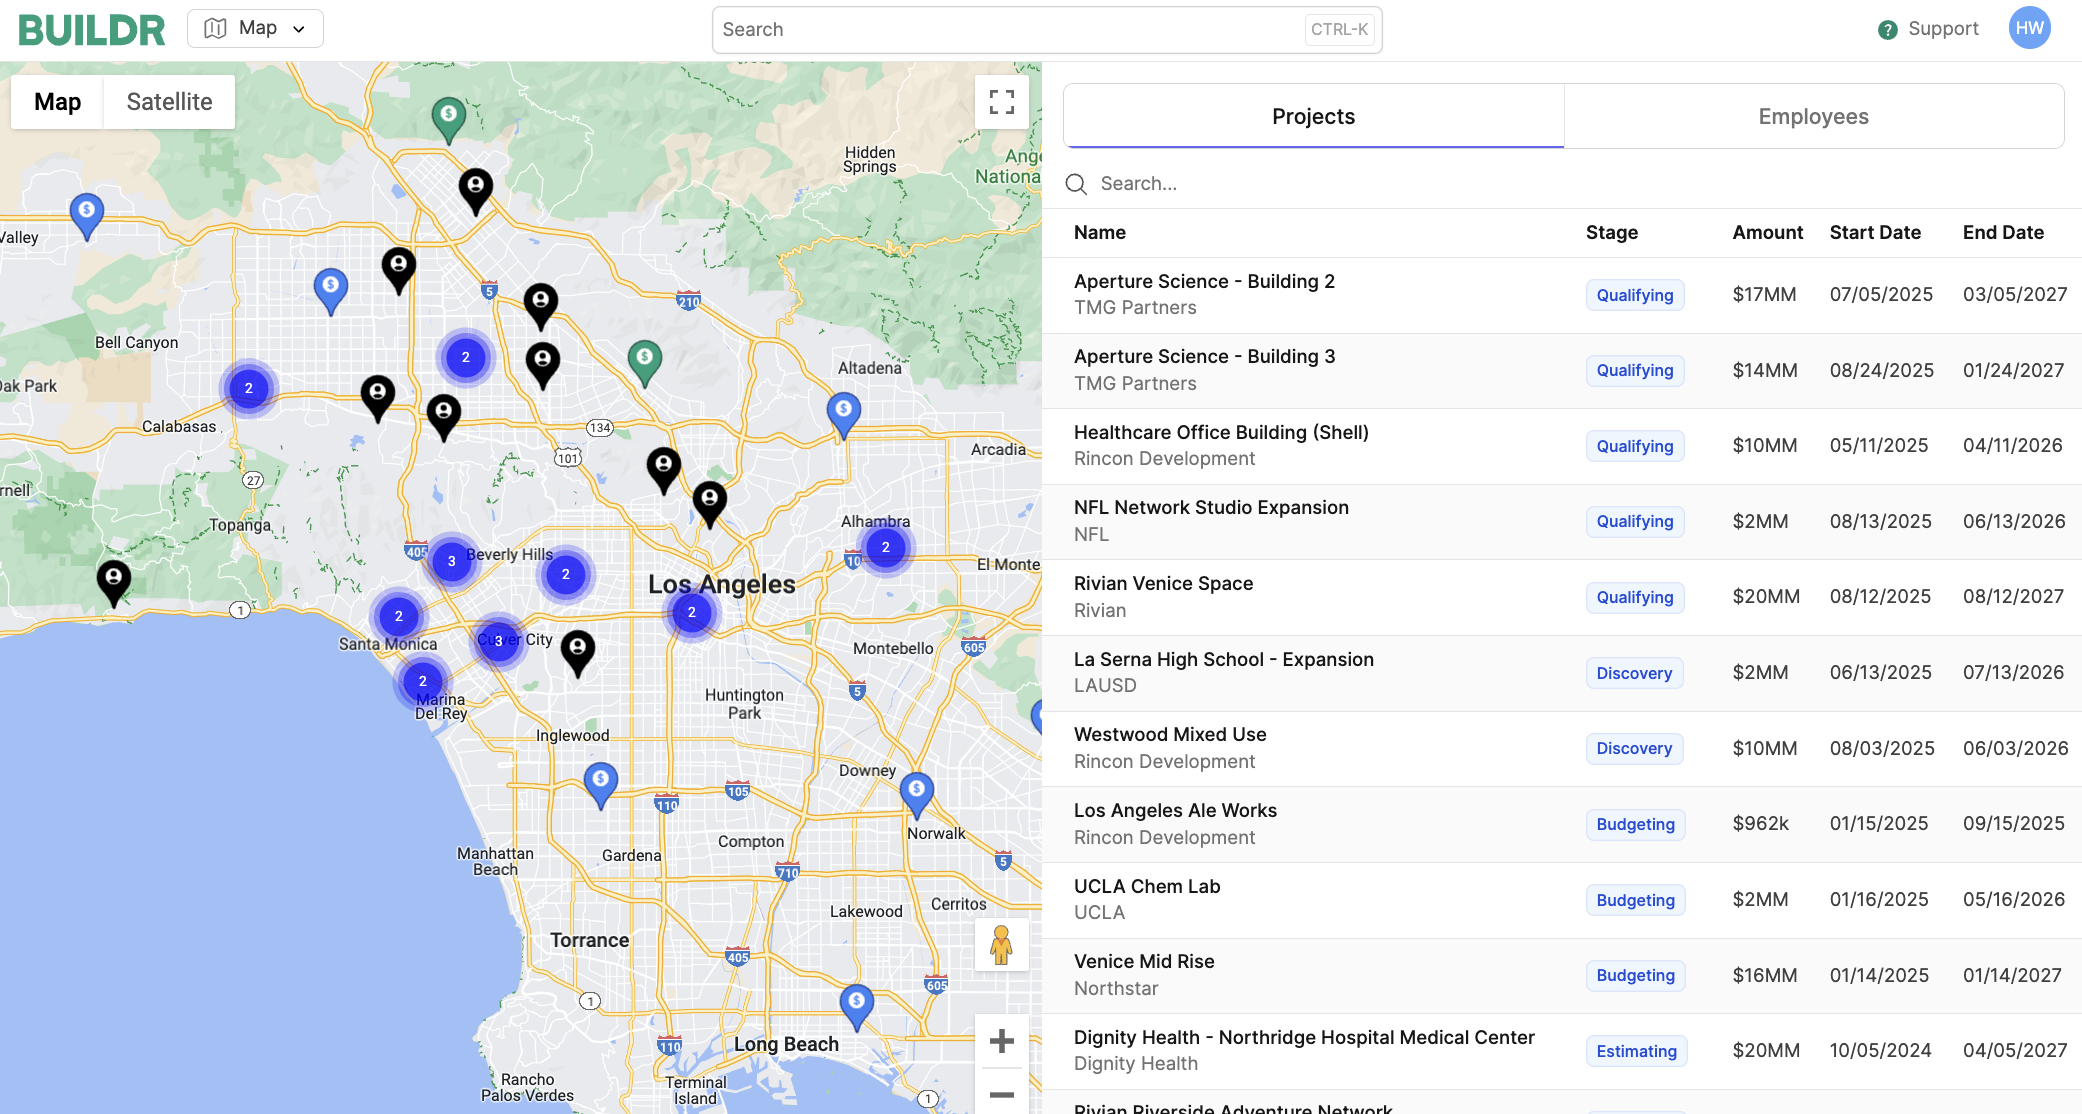The image size is (2082, 1114).
Task: Zoom out on the map with minus button
Action: click(x=1001, y=1093)
